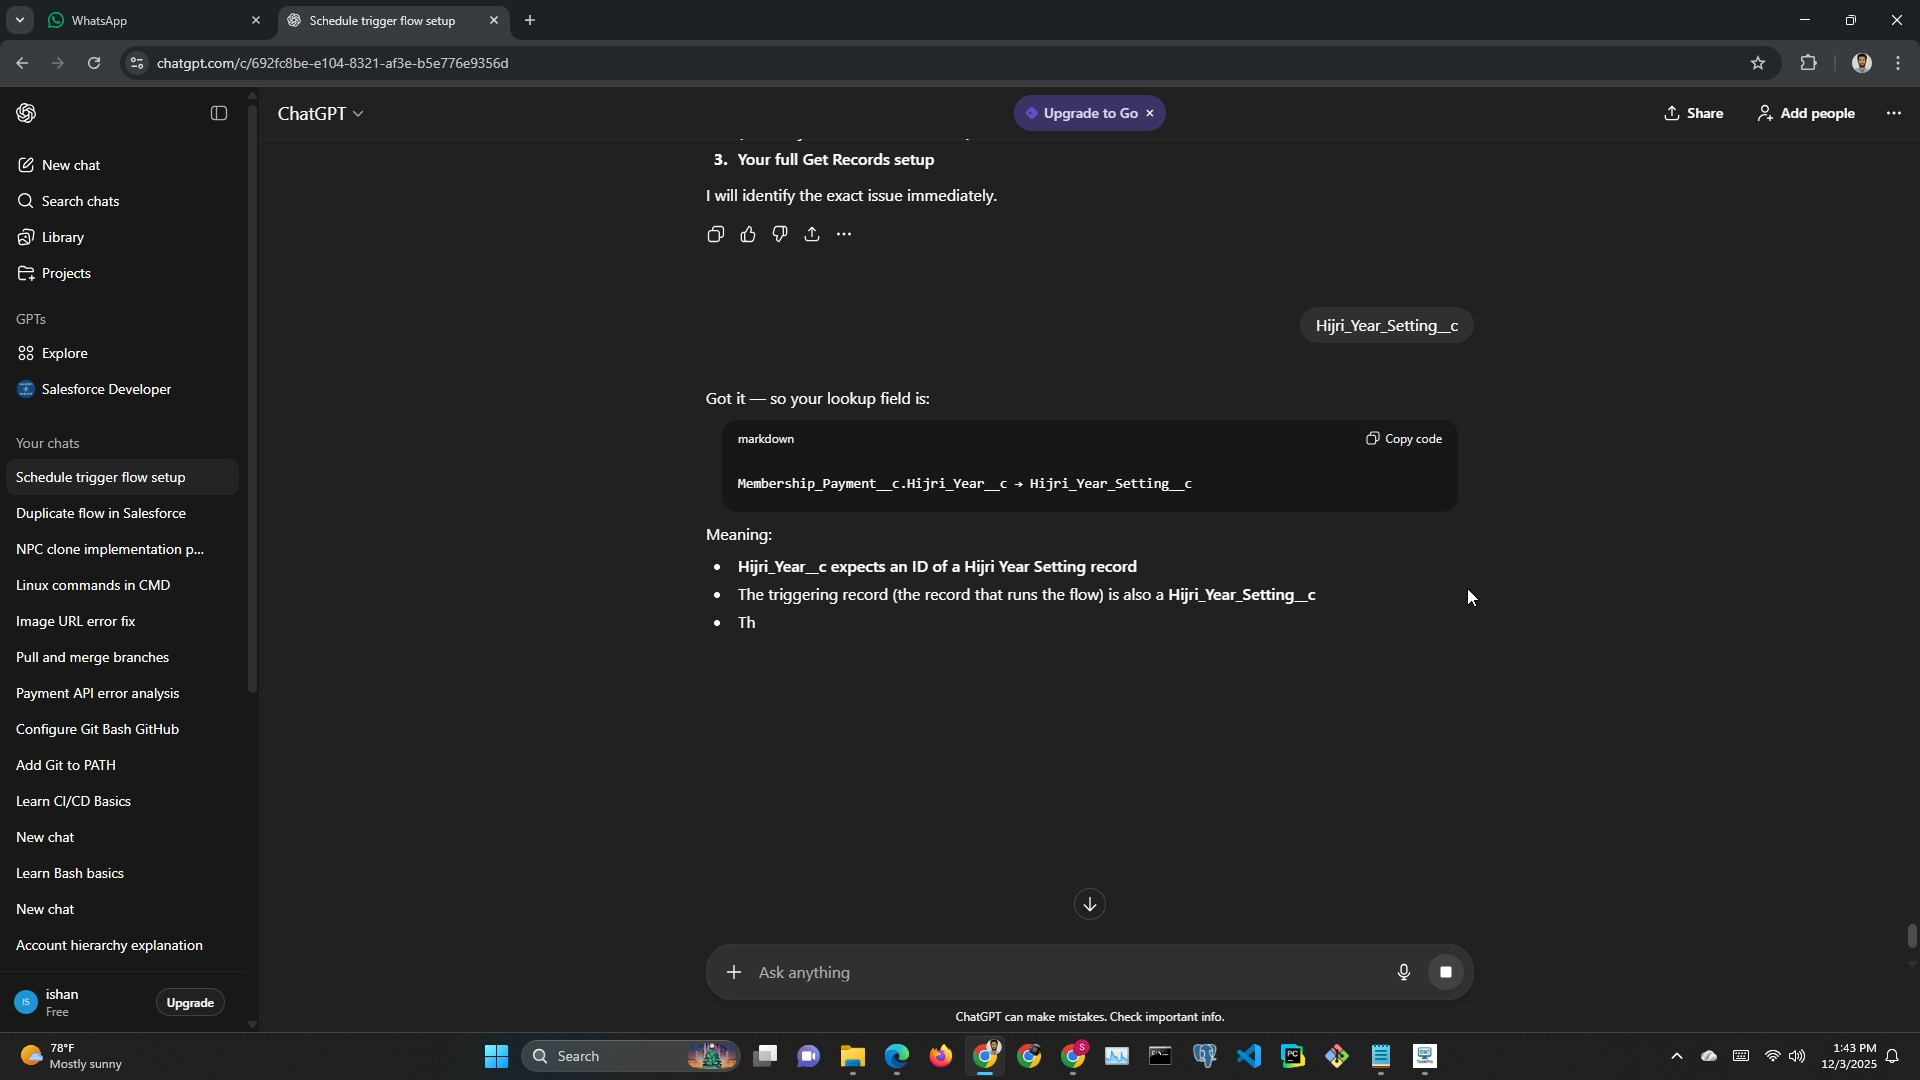Open Payment API error analysis chat
The image size is (1920, 1080).
(x=98, y=693)
